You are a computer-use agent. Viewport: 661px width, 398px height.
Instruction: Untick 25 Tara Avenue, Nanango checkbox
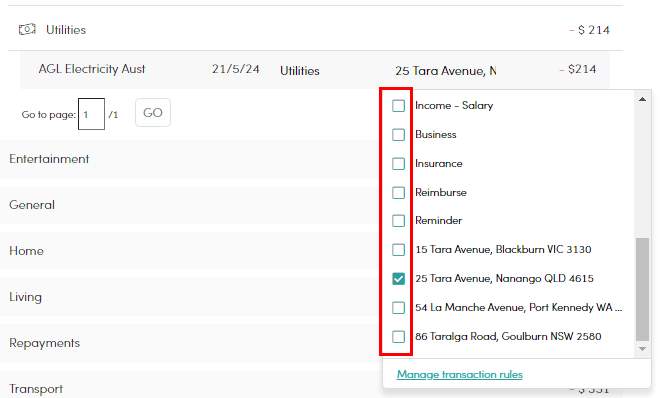398,279
